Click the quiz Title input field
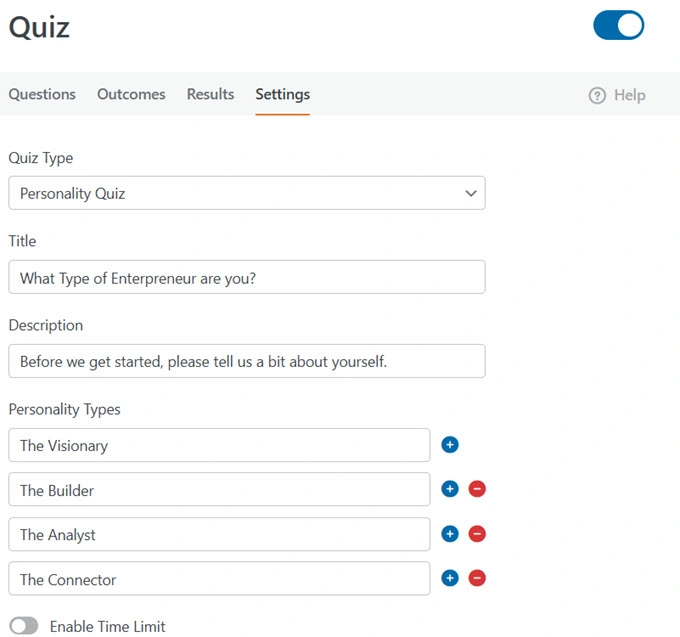 coord(246,278)
